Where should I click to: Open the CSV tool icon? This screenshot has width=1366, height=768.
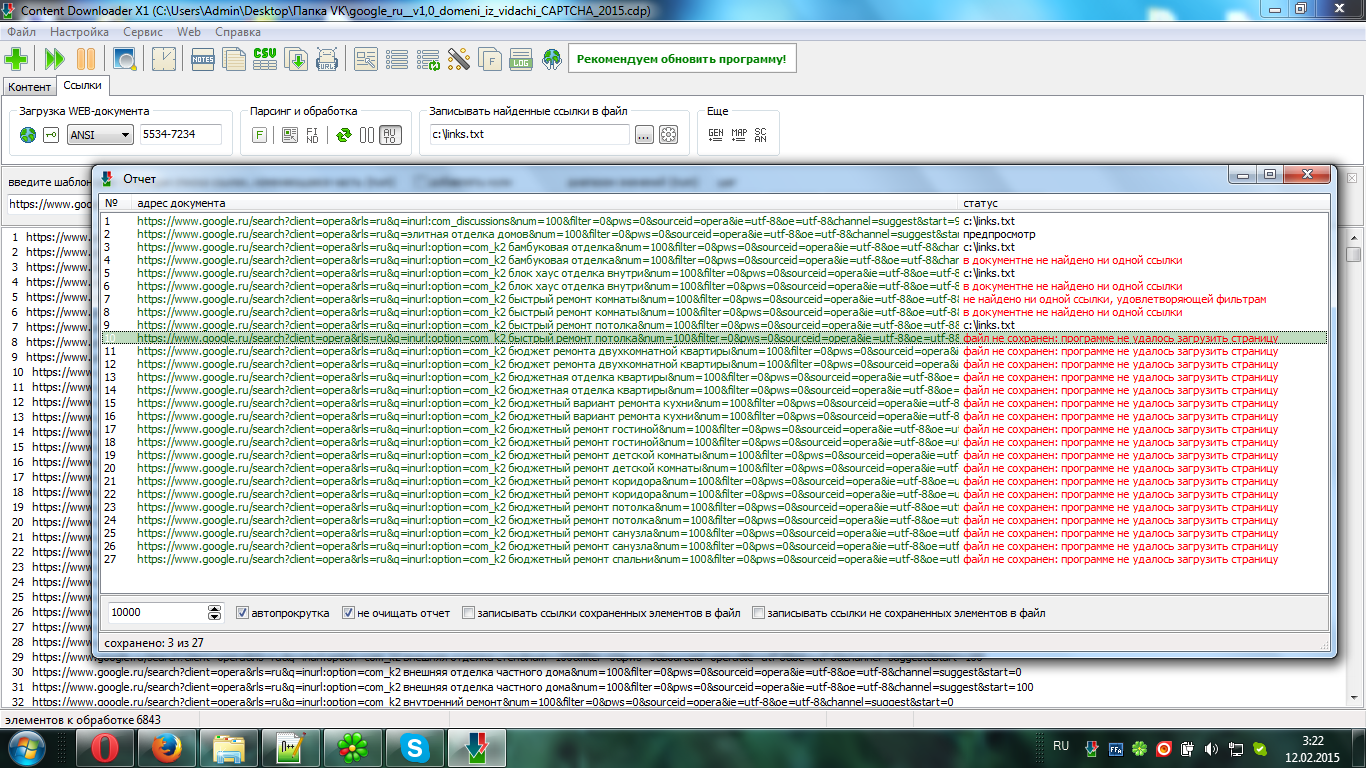point(265,59)
